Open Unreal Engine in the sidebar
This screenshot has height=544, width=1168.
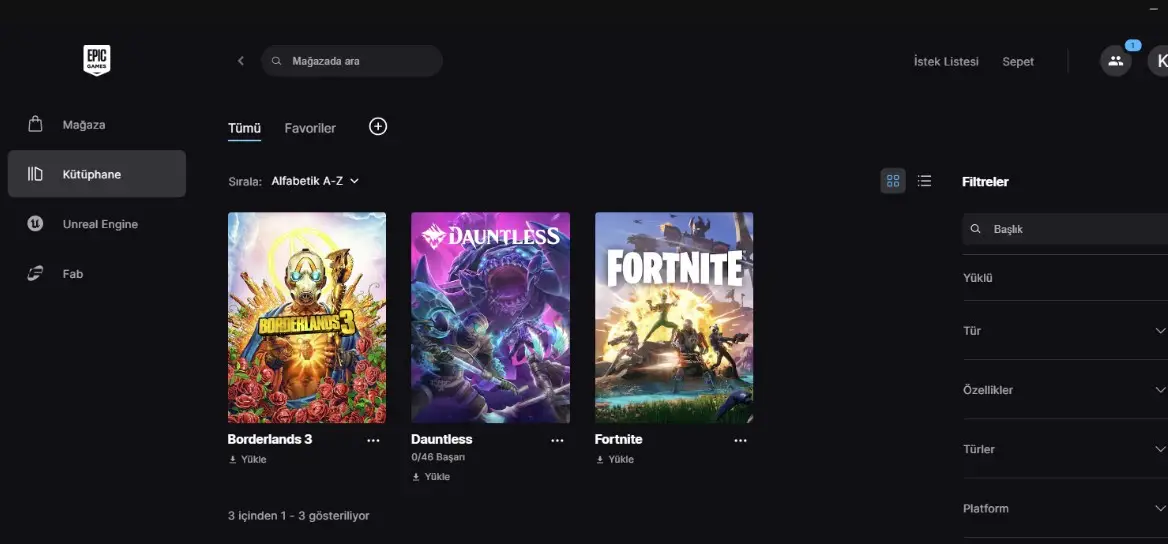pyautogui.click(x=99, y=224)
